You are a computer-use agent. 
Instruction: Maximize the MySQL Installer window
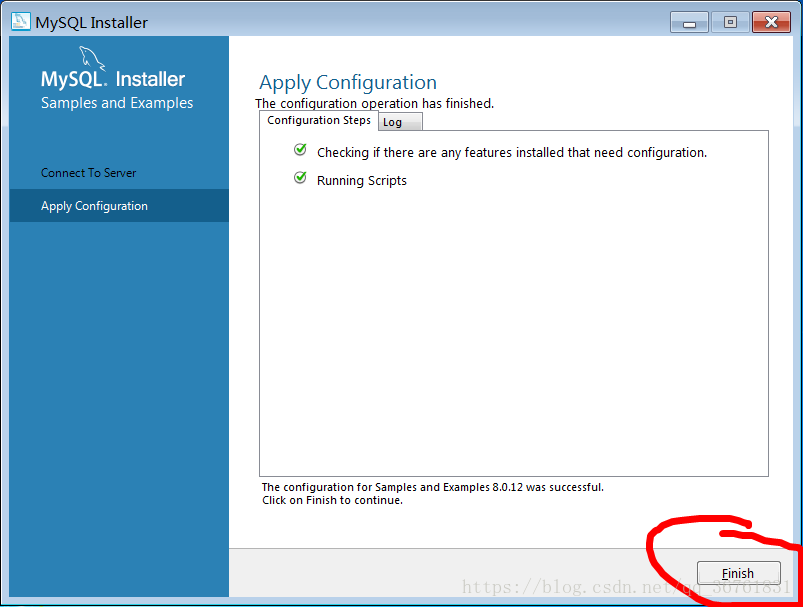coord(730,23)
